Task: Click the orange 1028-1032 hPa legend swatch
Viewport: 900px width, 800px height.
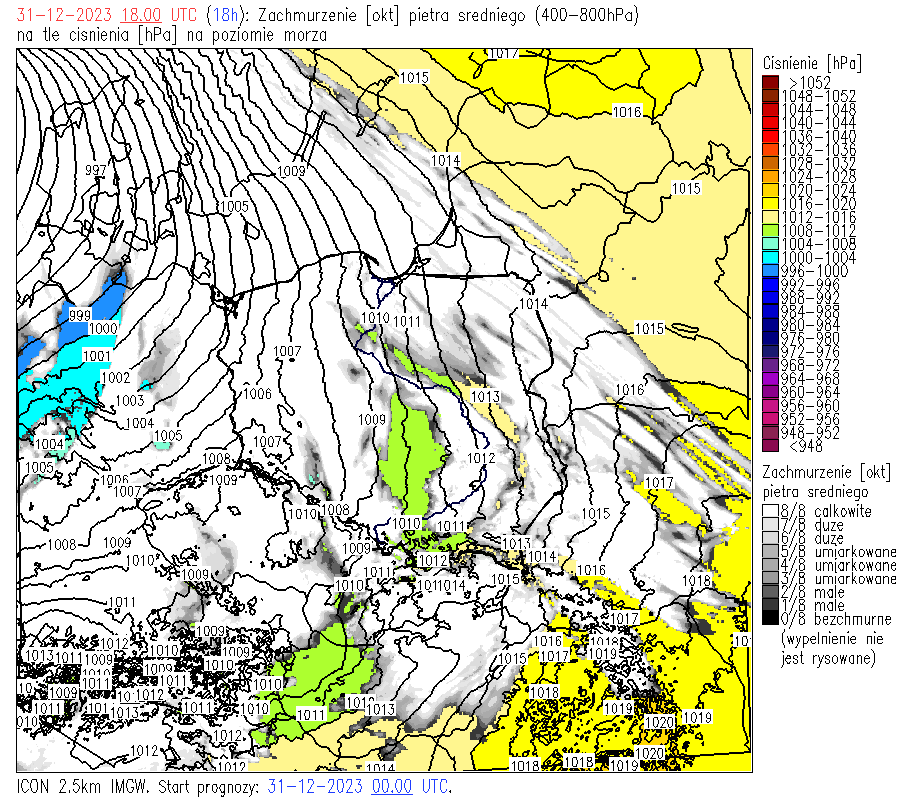Action: (770, 164)
